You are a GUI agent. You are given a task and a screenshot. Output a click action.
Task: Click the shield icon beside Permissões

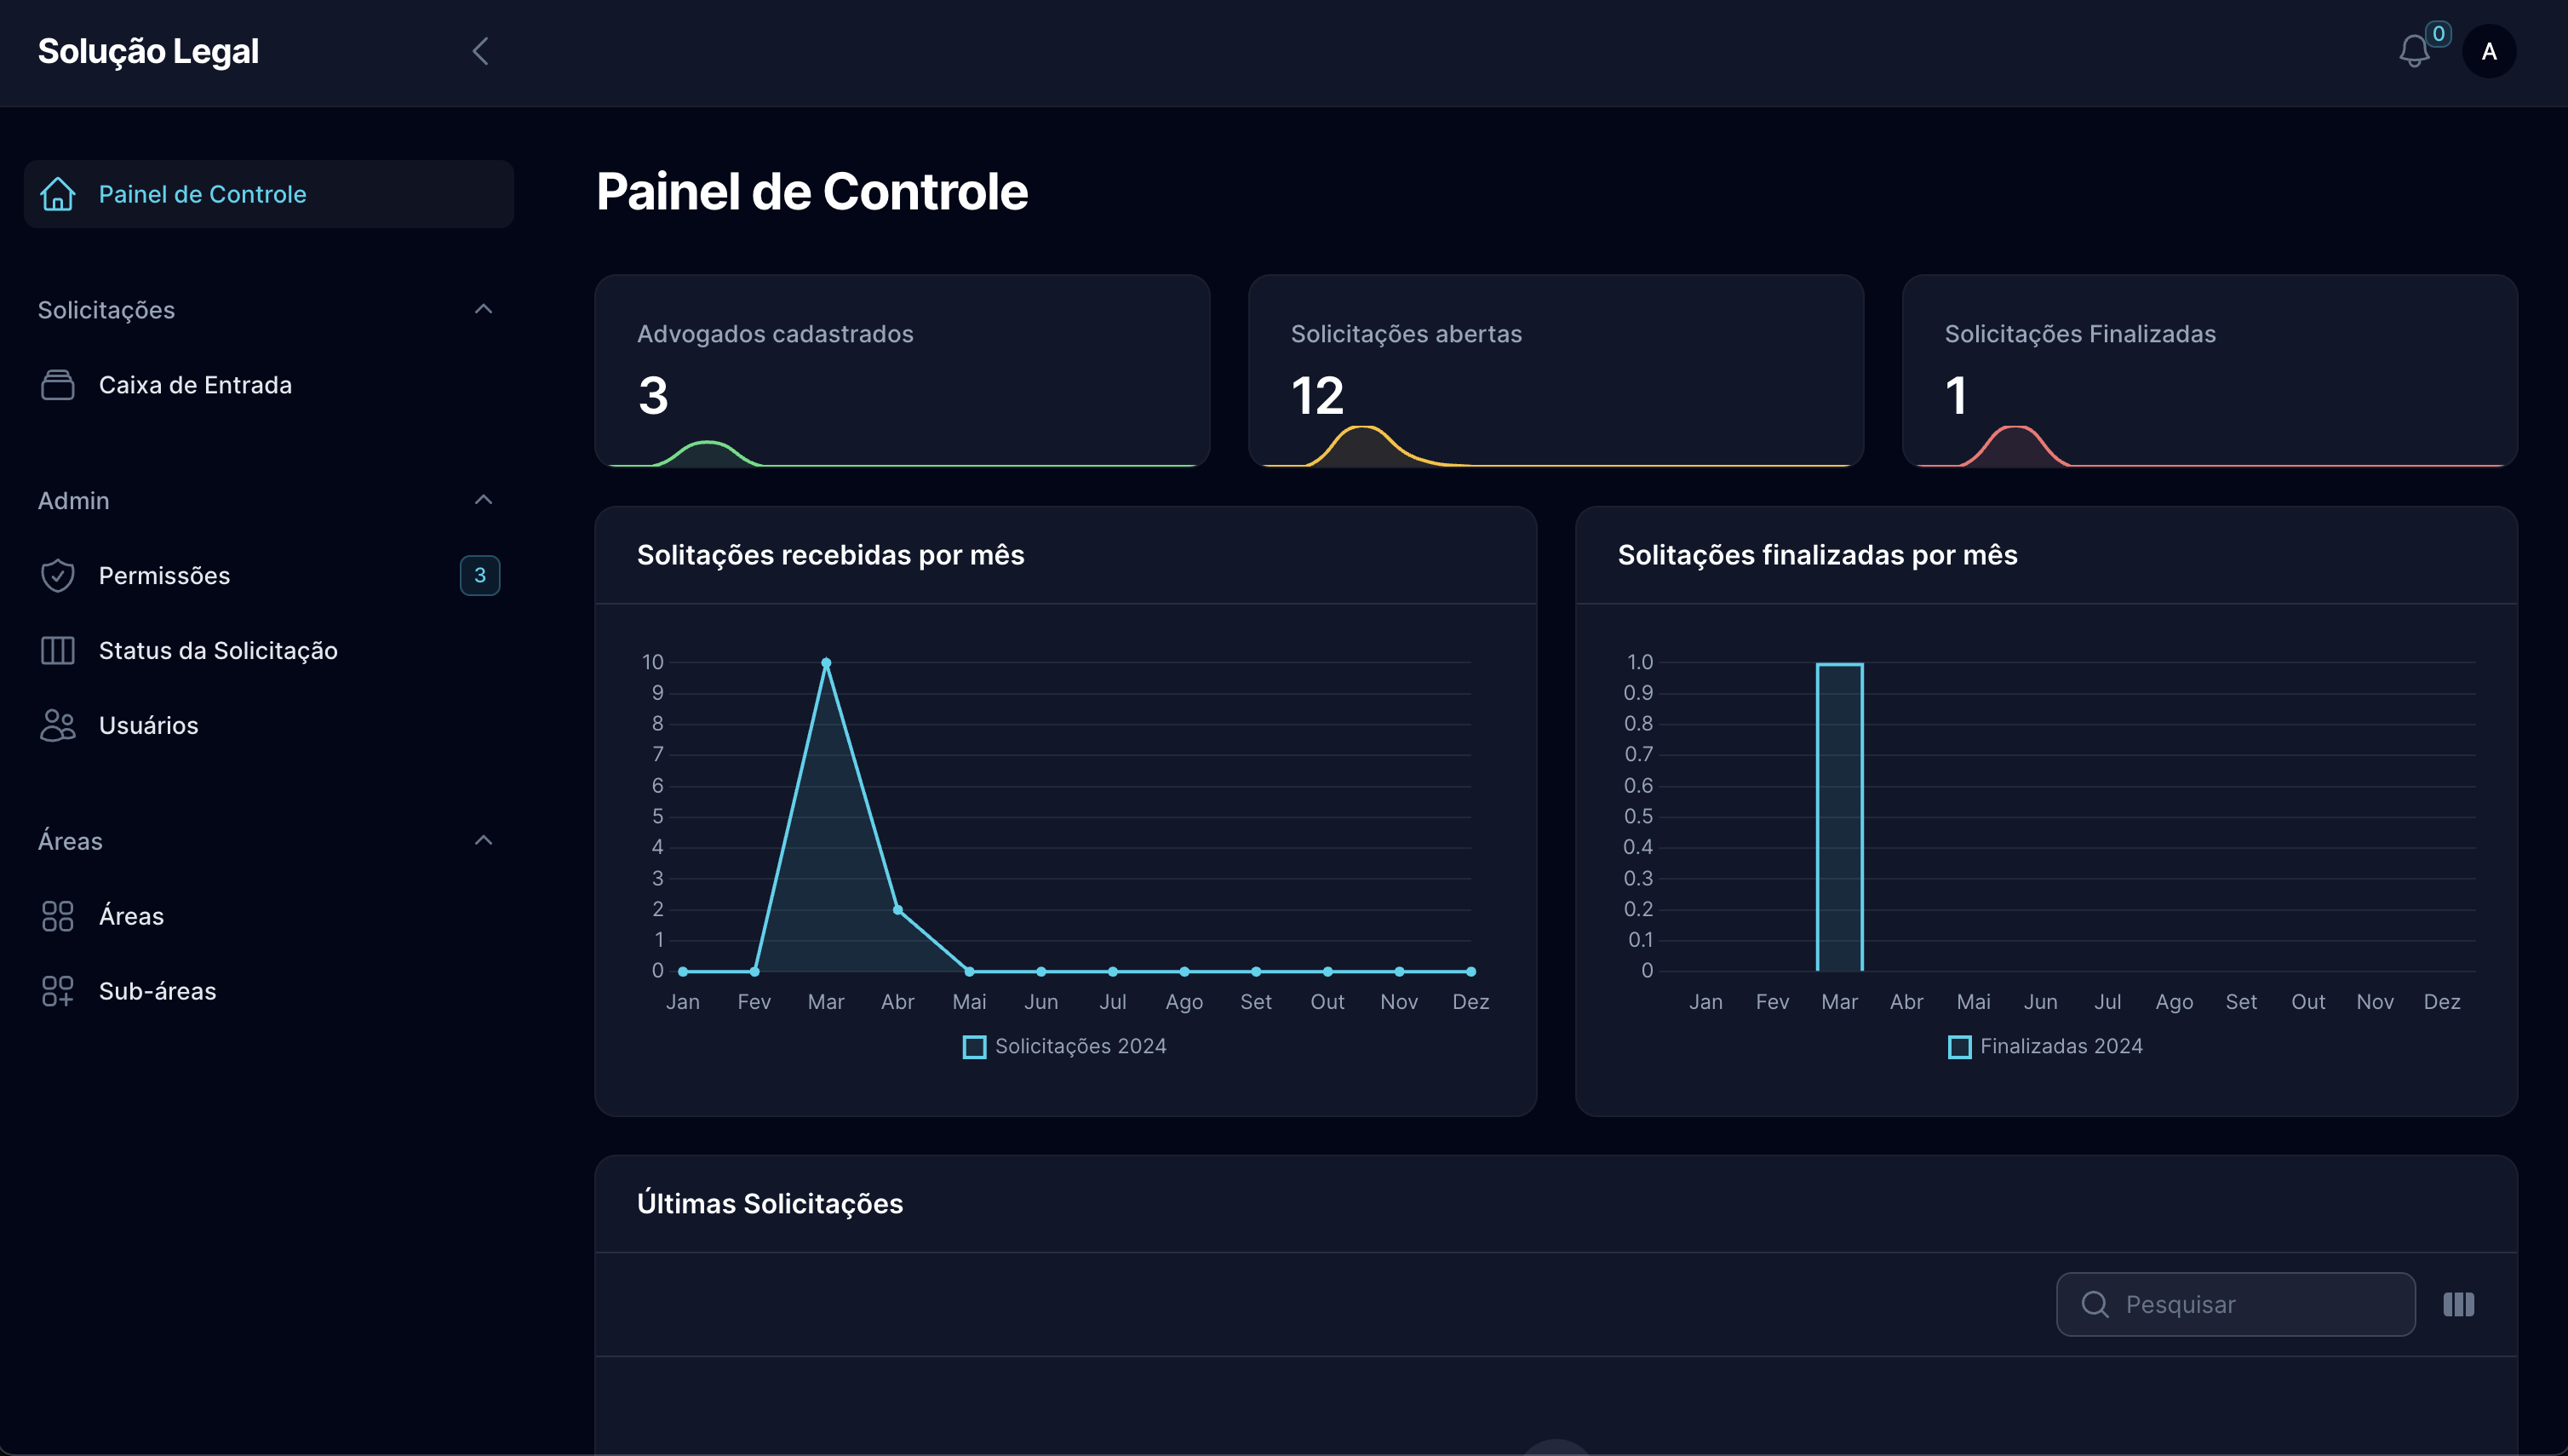[x=58, y=576]
